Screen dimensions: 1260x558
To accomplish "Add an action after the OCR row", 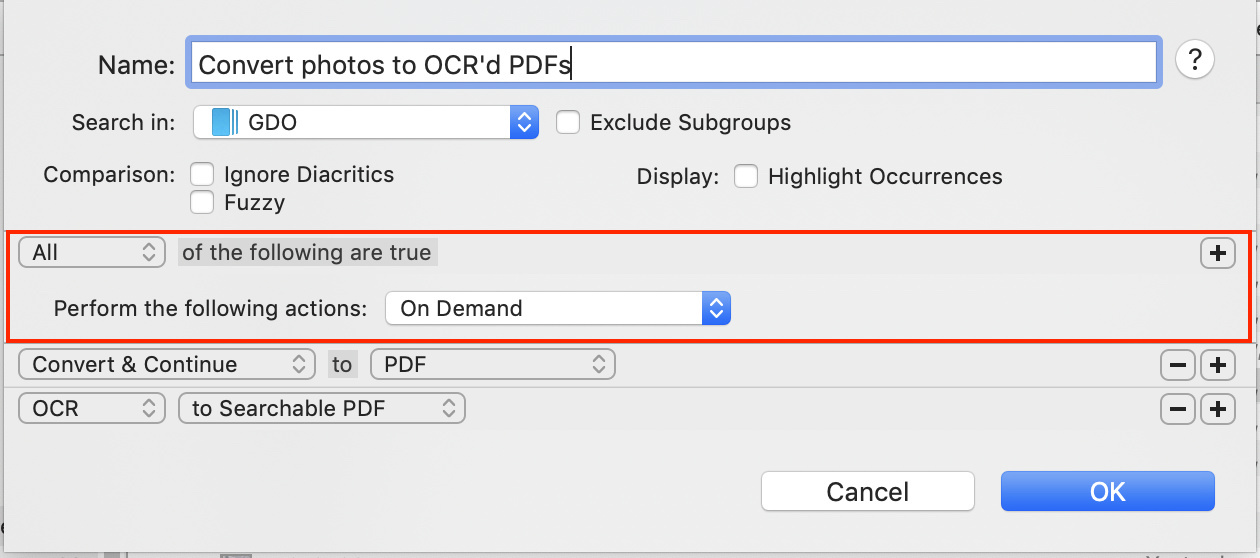I will [x=1217, y=408].
